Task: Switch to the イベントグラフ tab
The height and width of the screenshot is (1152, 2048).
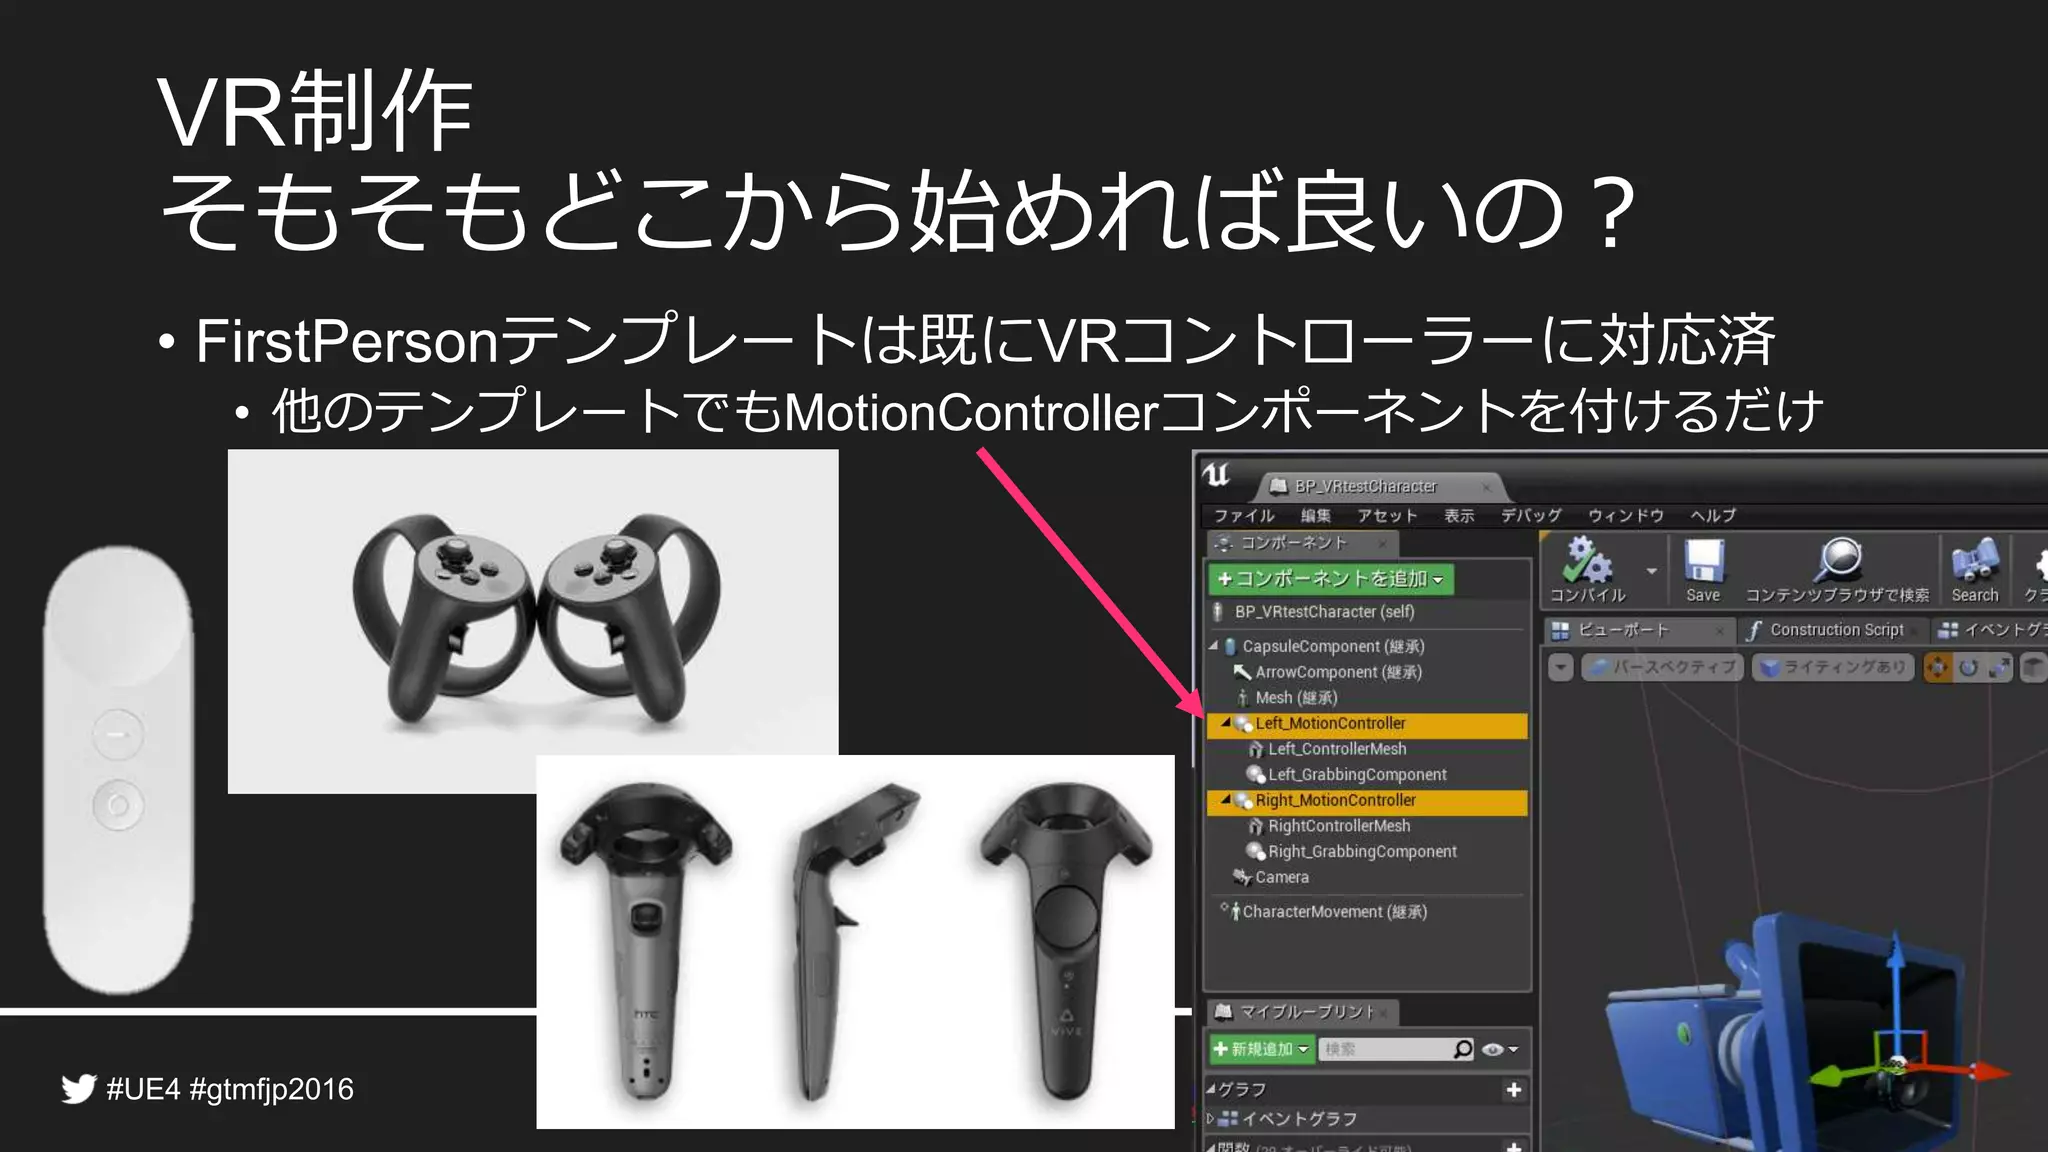Action: [x=1990, y=630]
